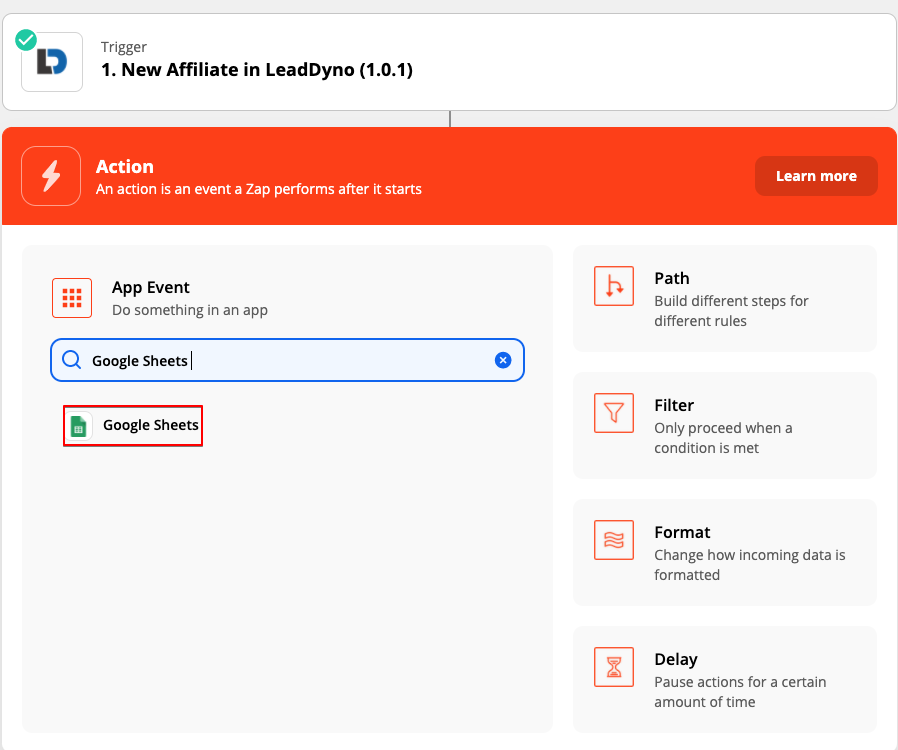Click the 'Trigger' label above the step name

[x=124, y=47]
